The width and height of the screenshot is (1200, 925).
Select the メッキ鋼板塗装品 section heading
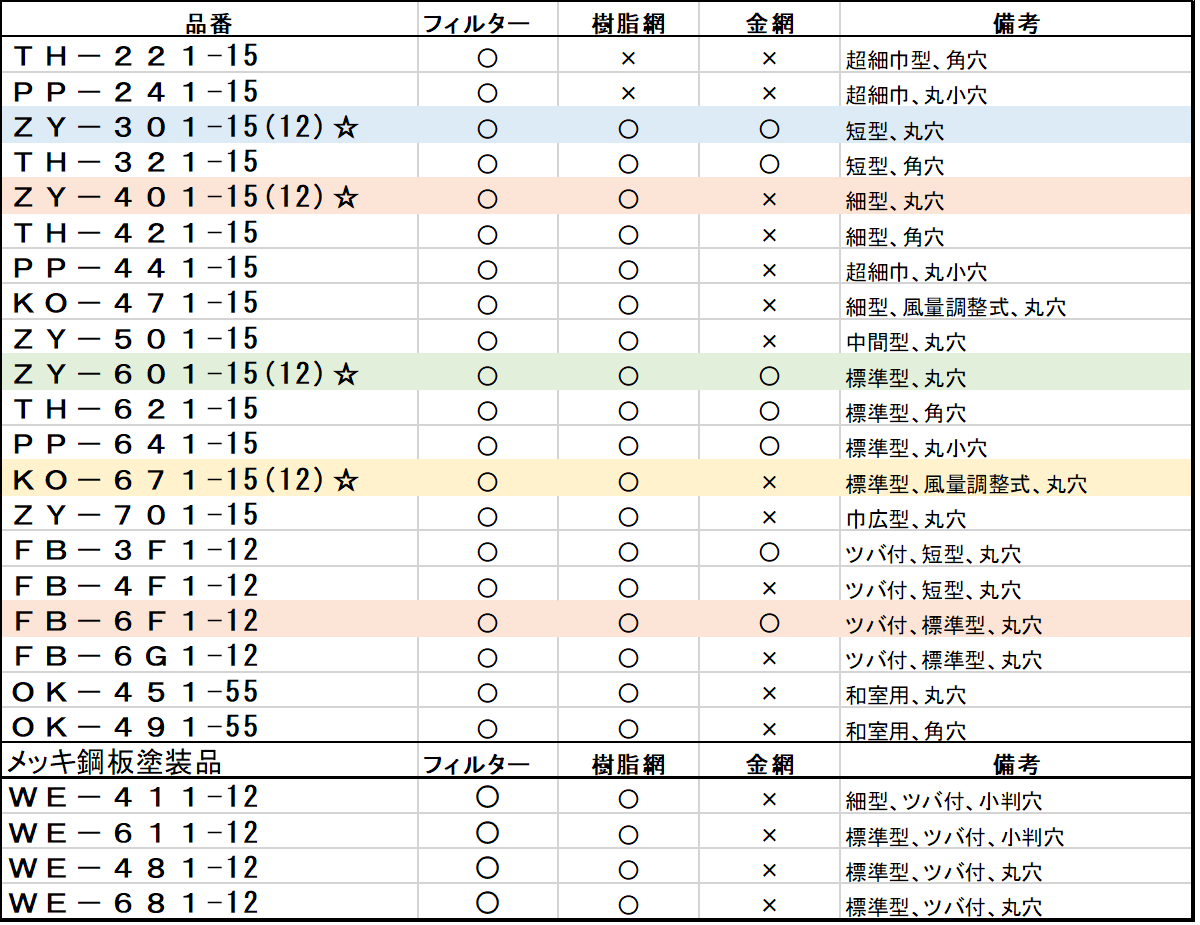pyautogui.click(x=115, y=763)
